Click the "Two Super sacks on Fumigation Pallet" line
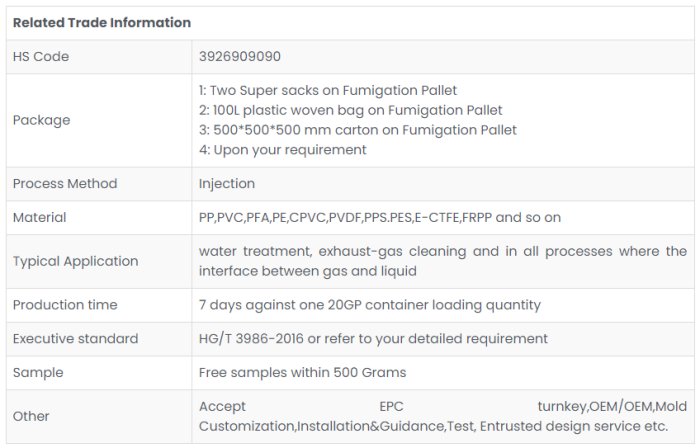 328,90
